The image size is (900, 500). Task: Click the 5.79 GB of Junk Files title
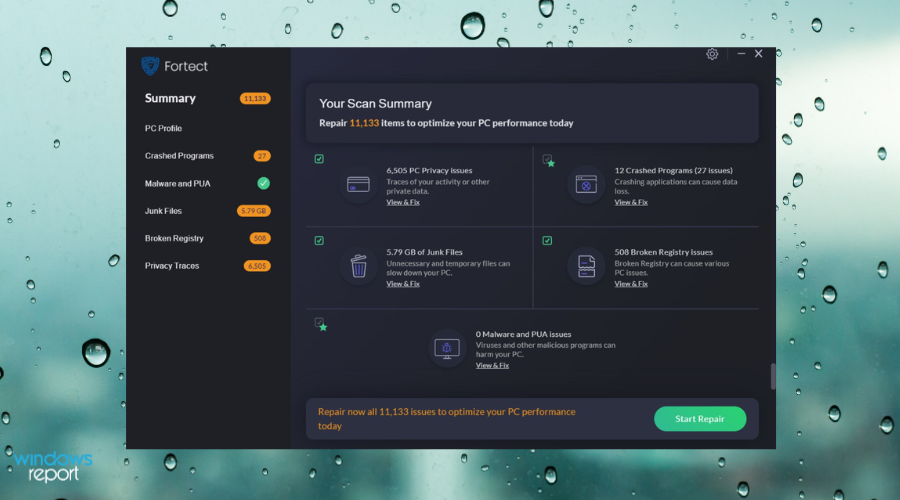pyautogui.click(x=424, y=252)
